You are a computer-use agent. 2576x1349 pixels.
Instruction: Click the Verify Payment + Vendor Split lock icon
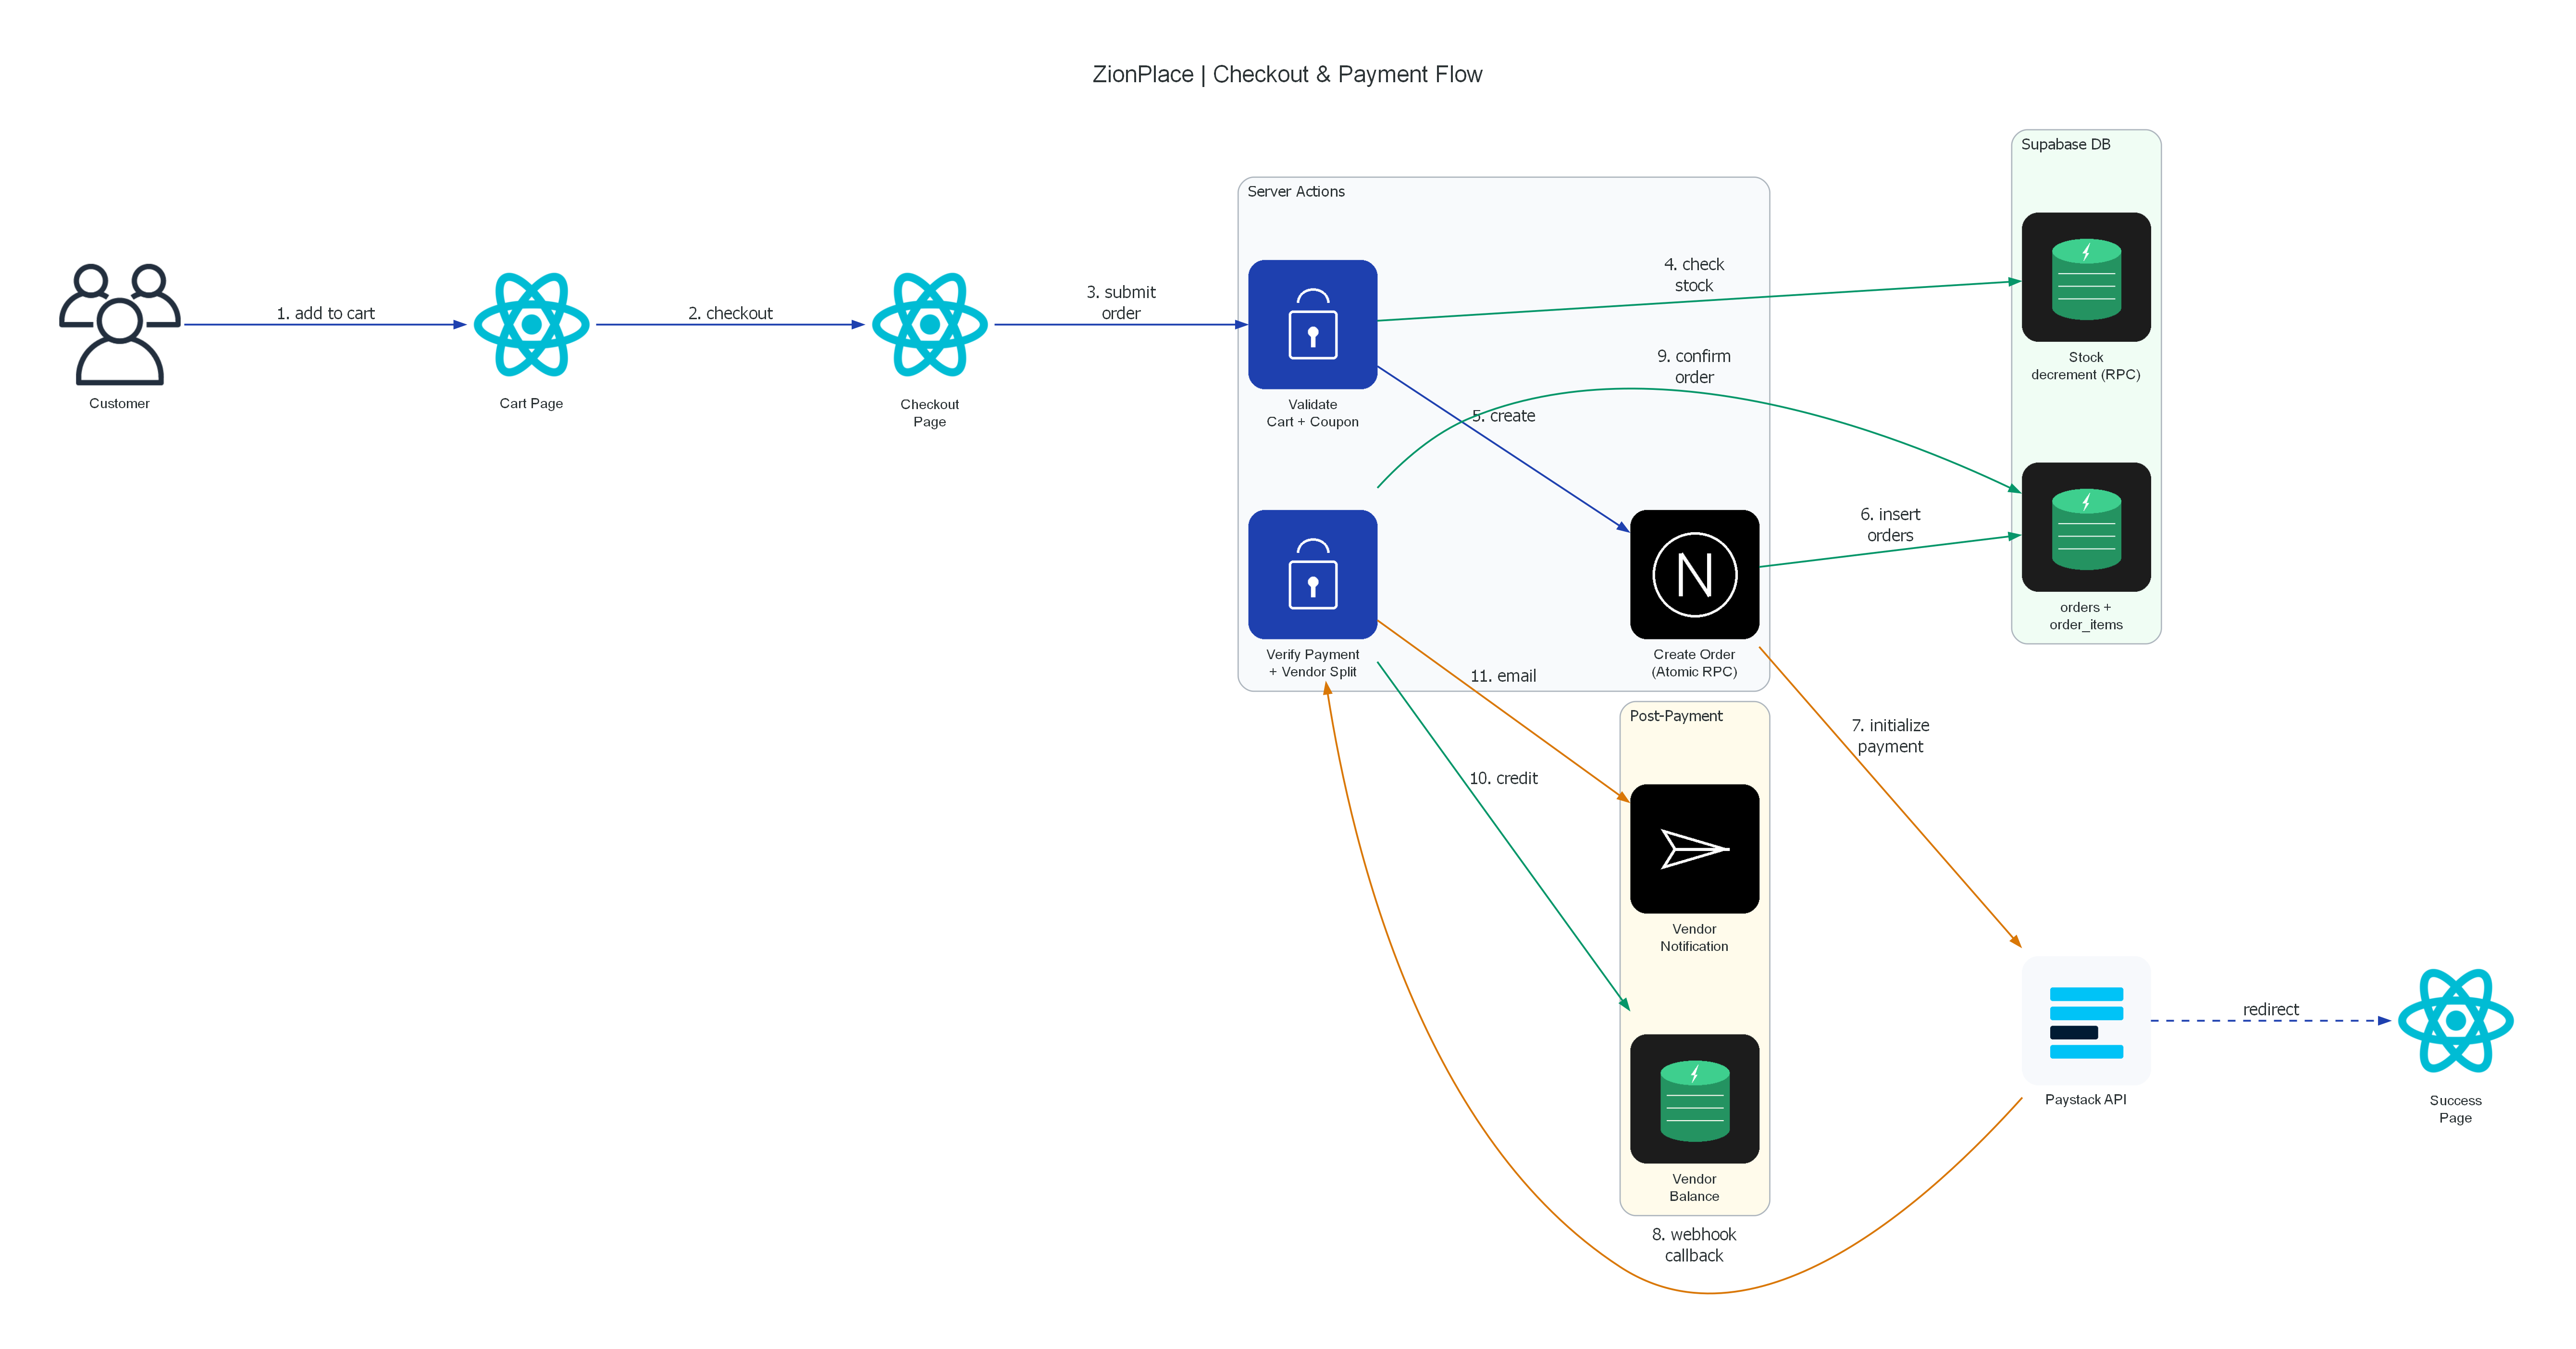pyautogui.click(x=1312, y=574)
